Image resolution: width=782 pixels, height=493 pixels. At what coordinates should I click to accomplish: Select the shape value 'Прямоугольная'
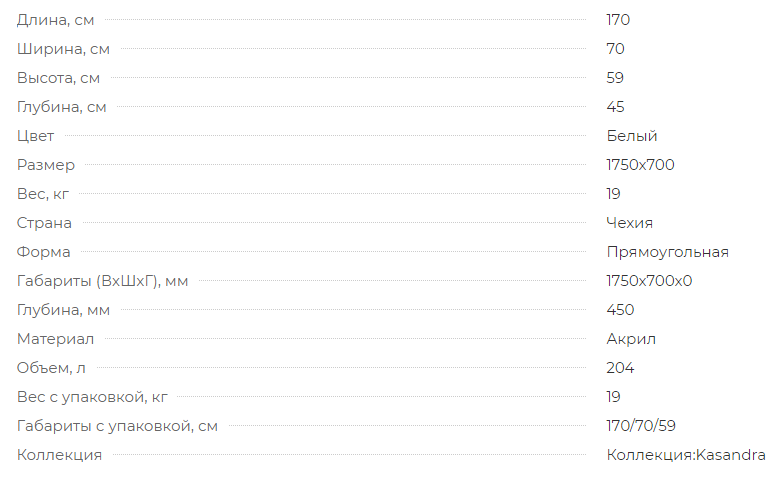668,252
